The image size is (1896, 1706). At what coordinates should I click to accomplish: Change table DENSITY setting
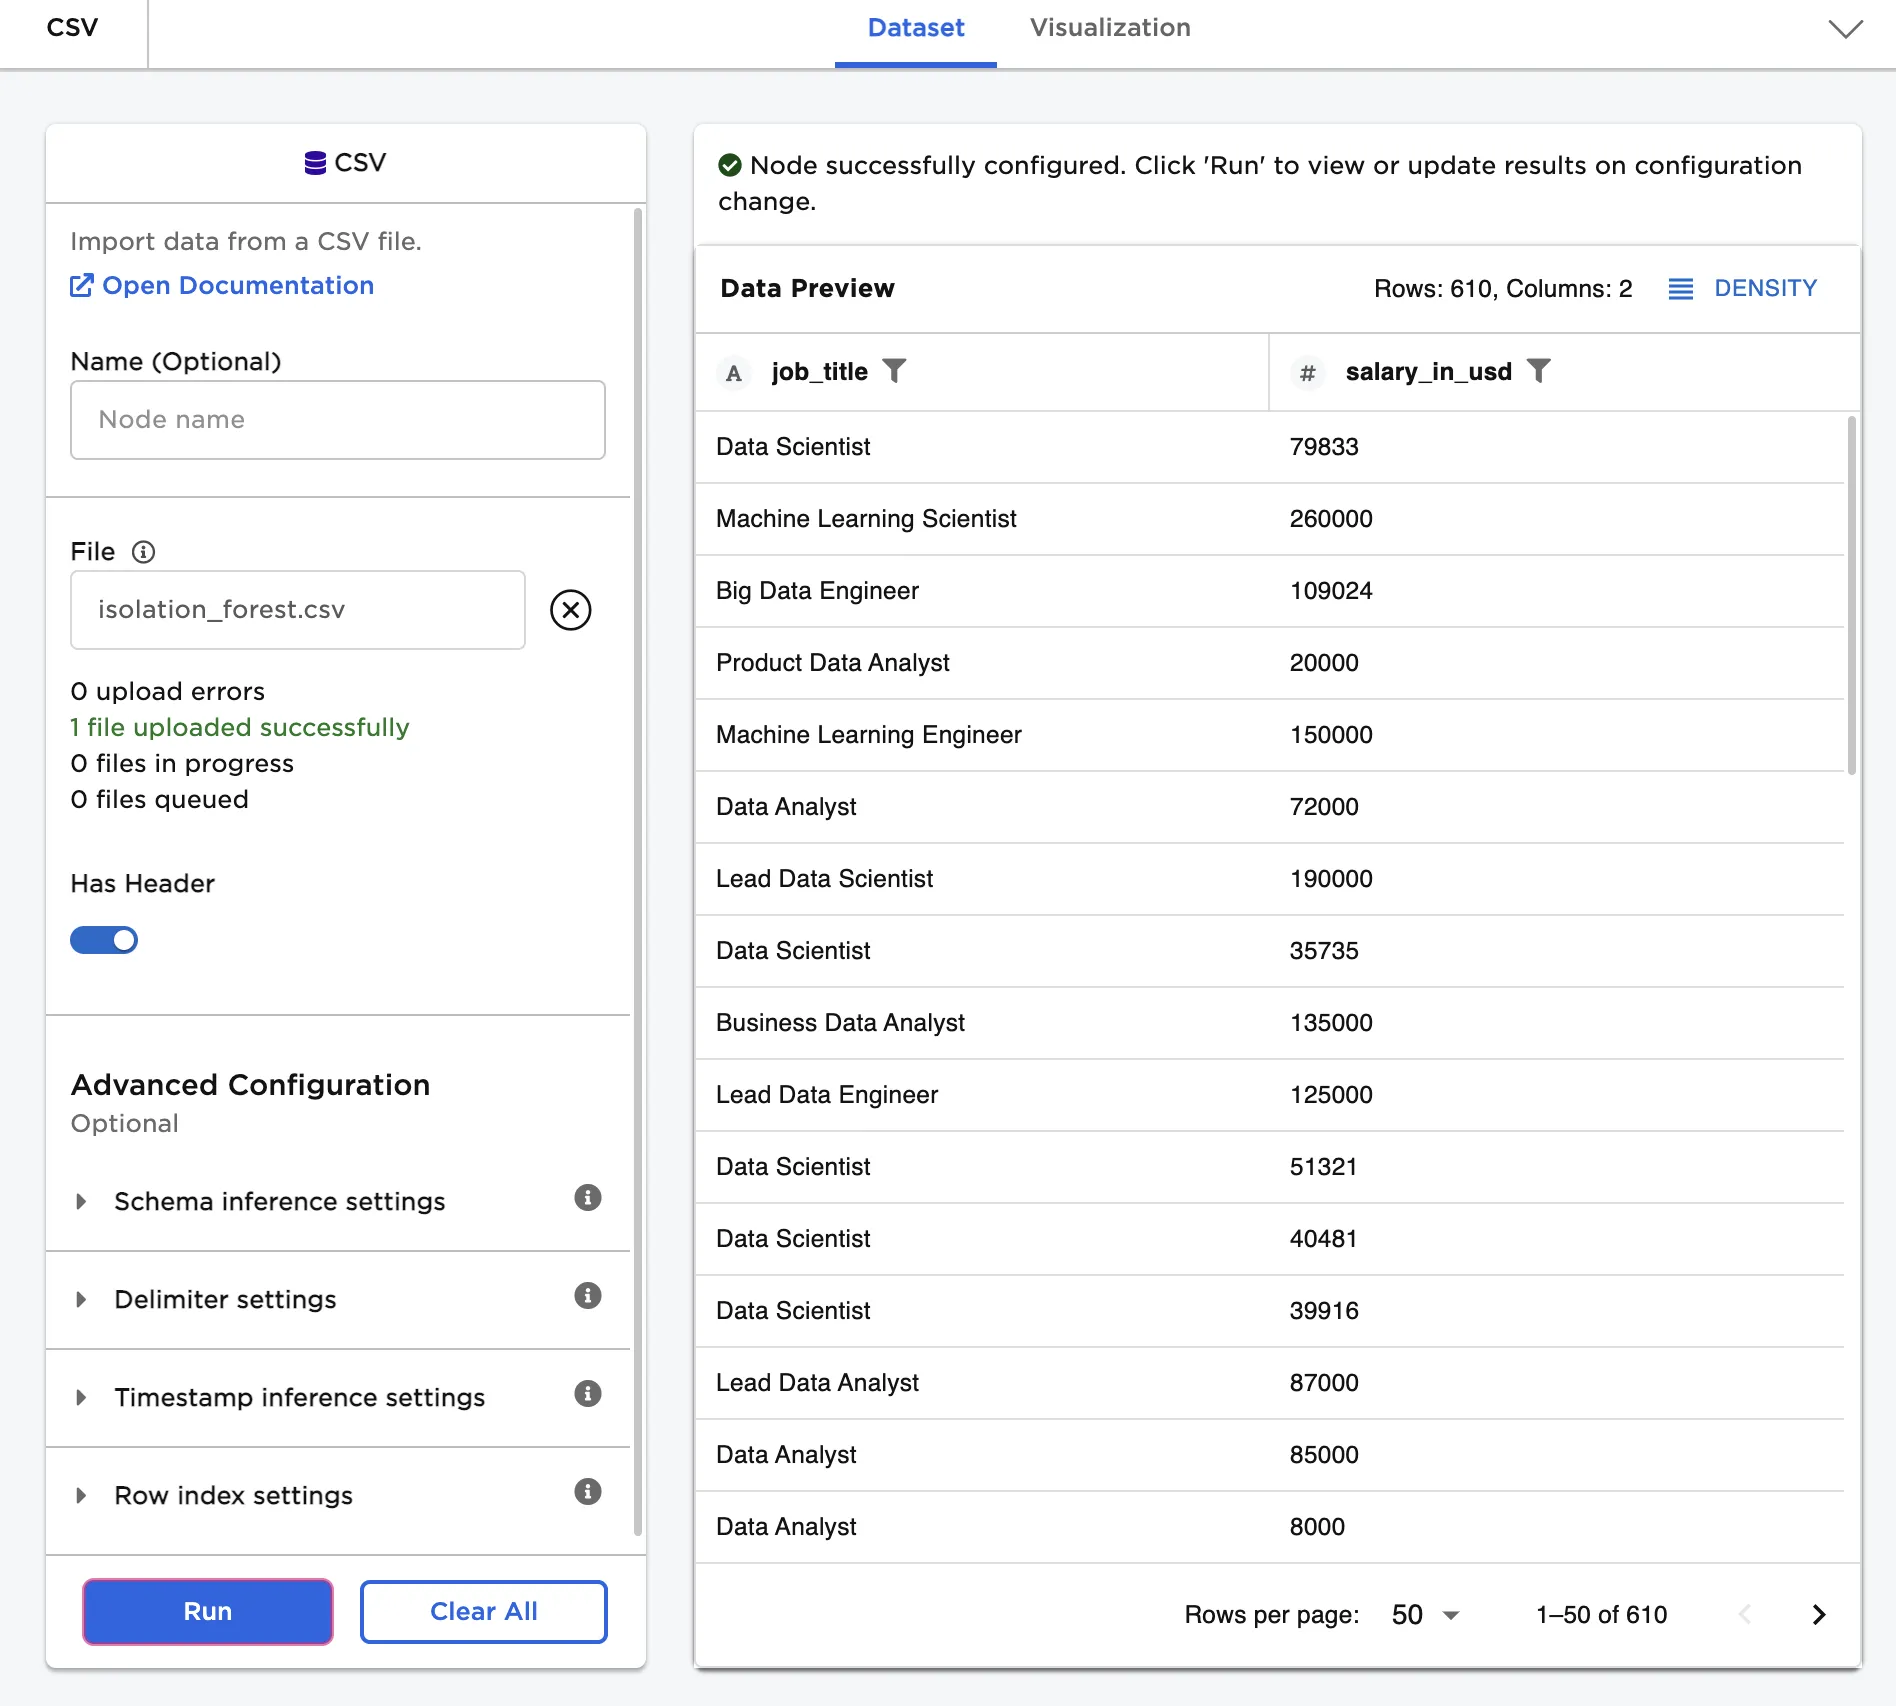click(x=1743, y=289)
